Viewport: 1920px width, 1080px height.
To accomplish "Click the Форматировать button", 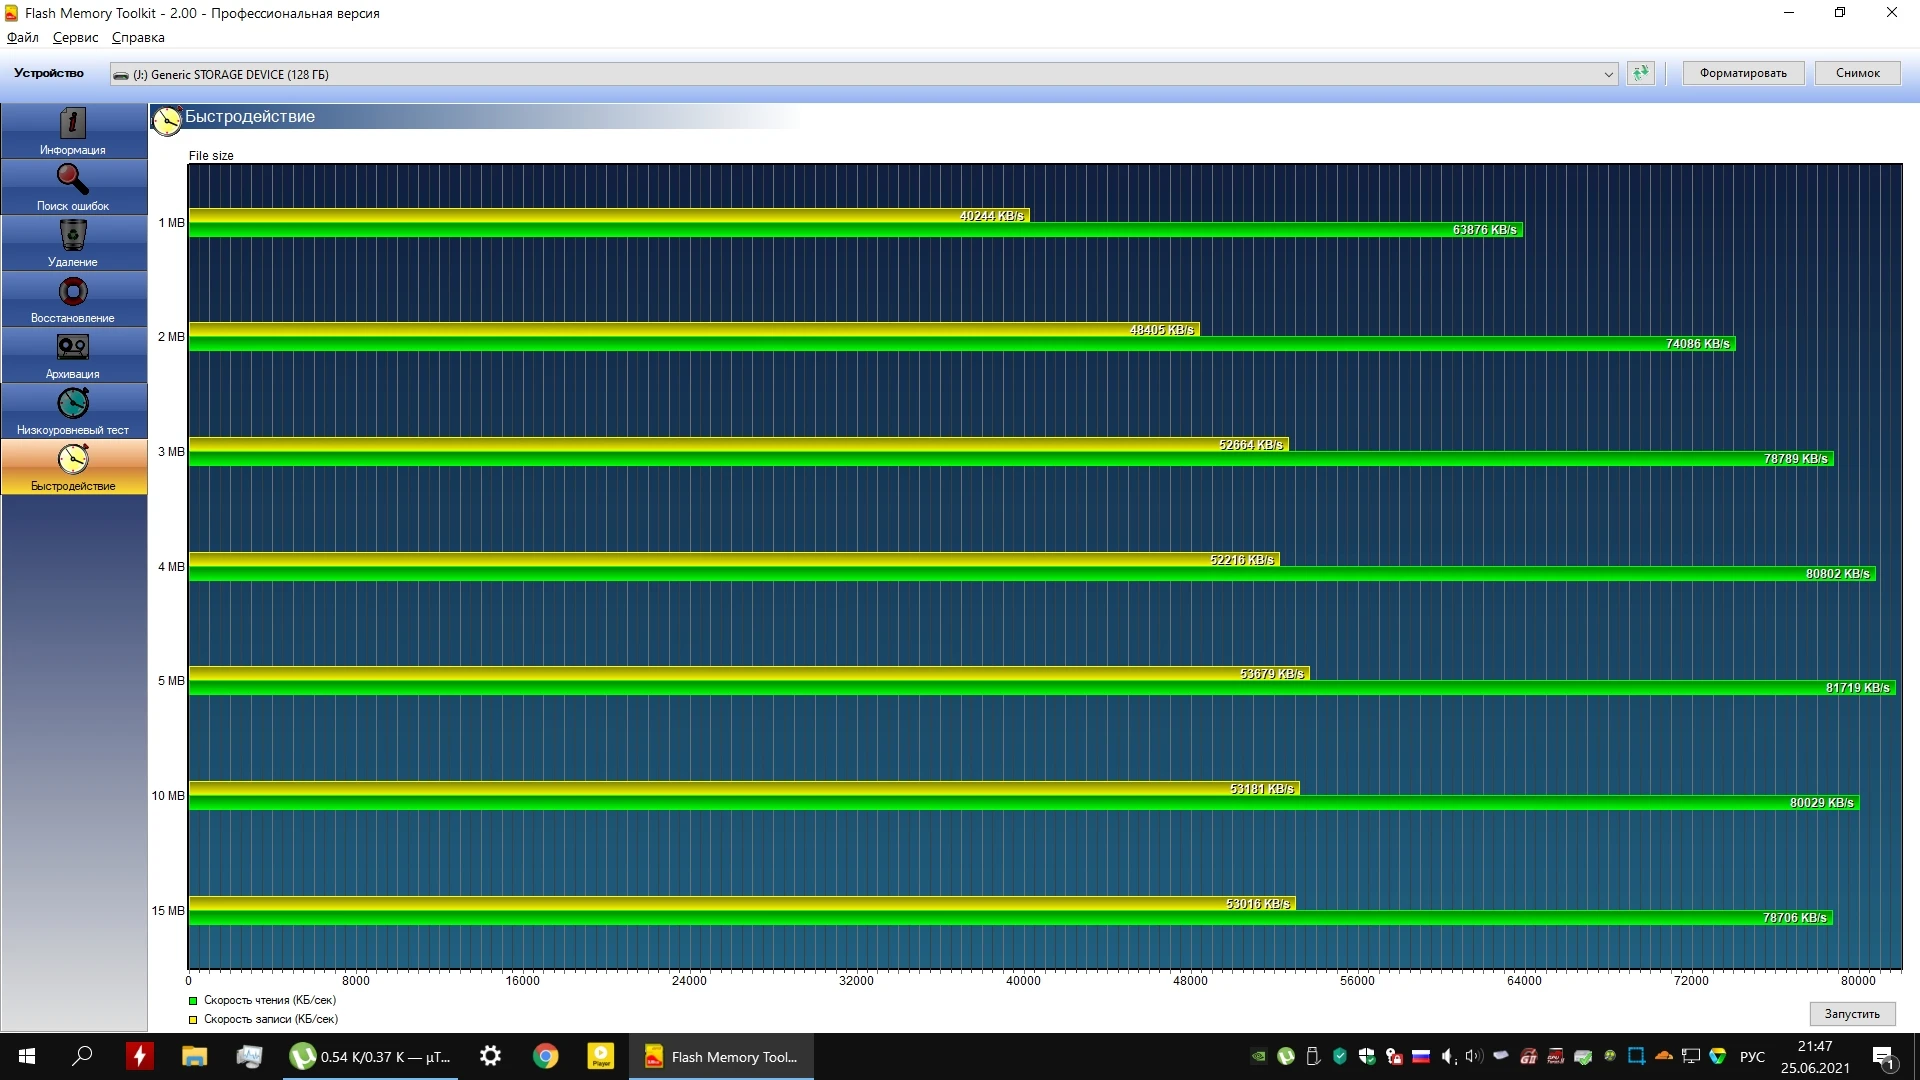I will tap(1742, 73).
